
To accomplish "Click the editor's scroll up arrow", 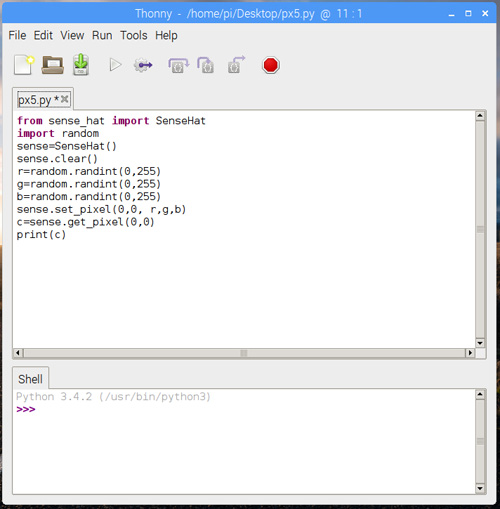I will (480, 116).
